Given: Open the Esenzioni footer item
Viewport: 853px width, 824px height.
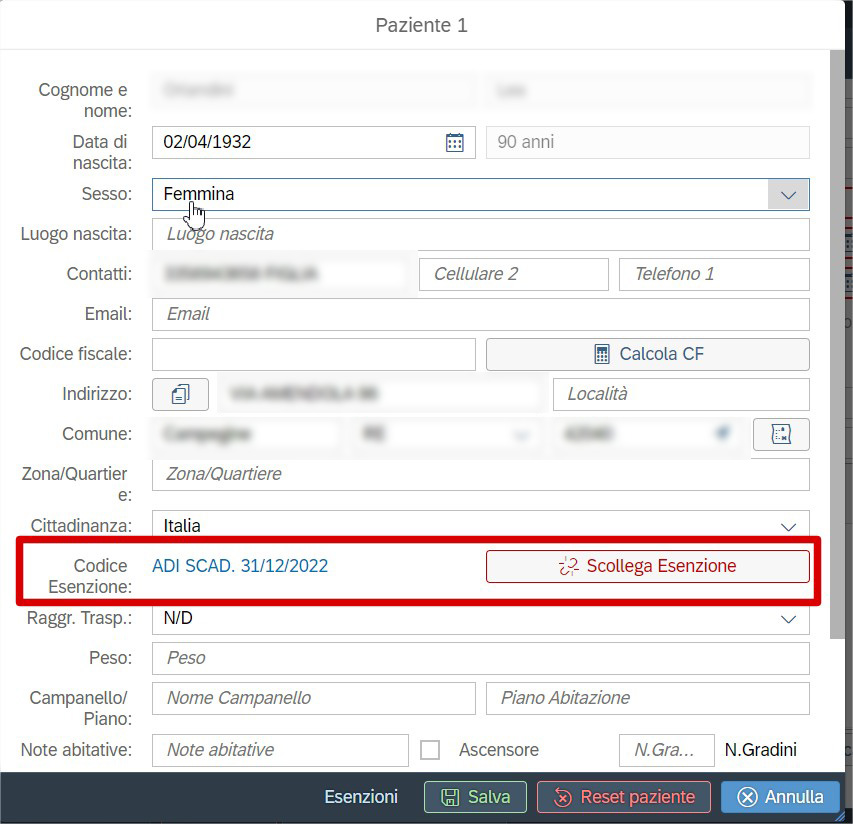Looking at the screenshot, I should click(361, 797).
